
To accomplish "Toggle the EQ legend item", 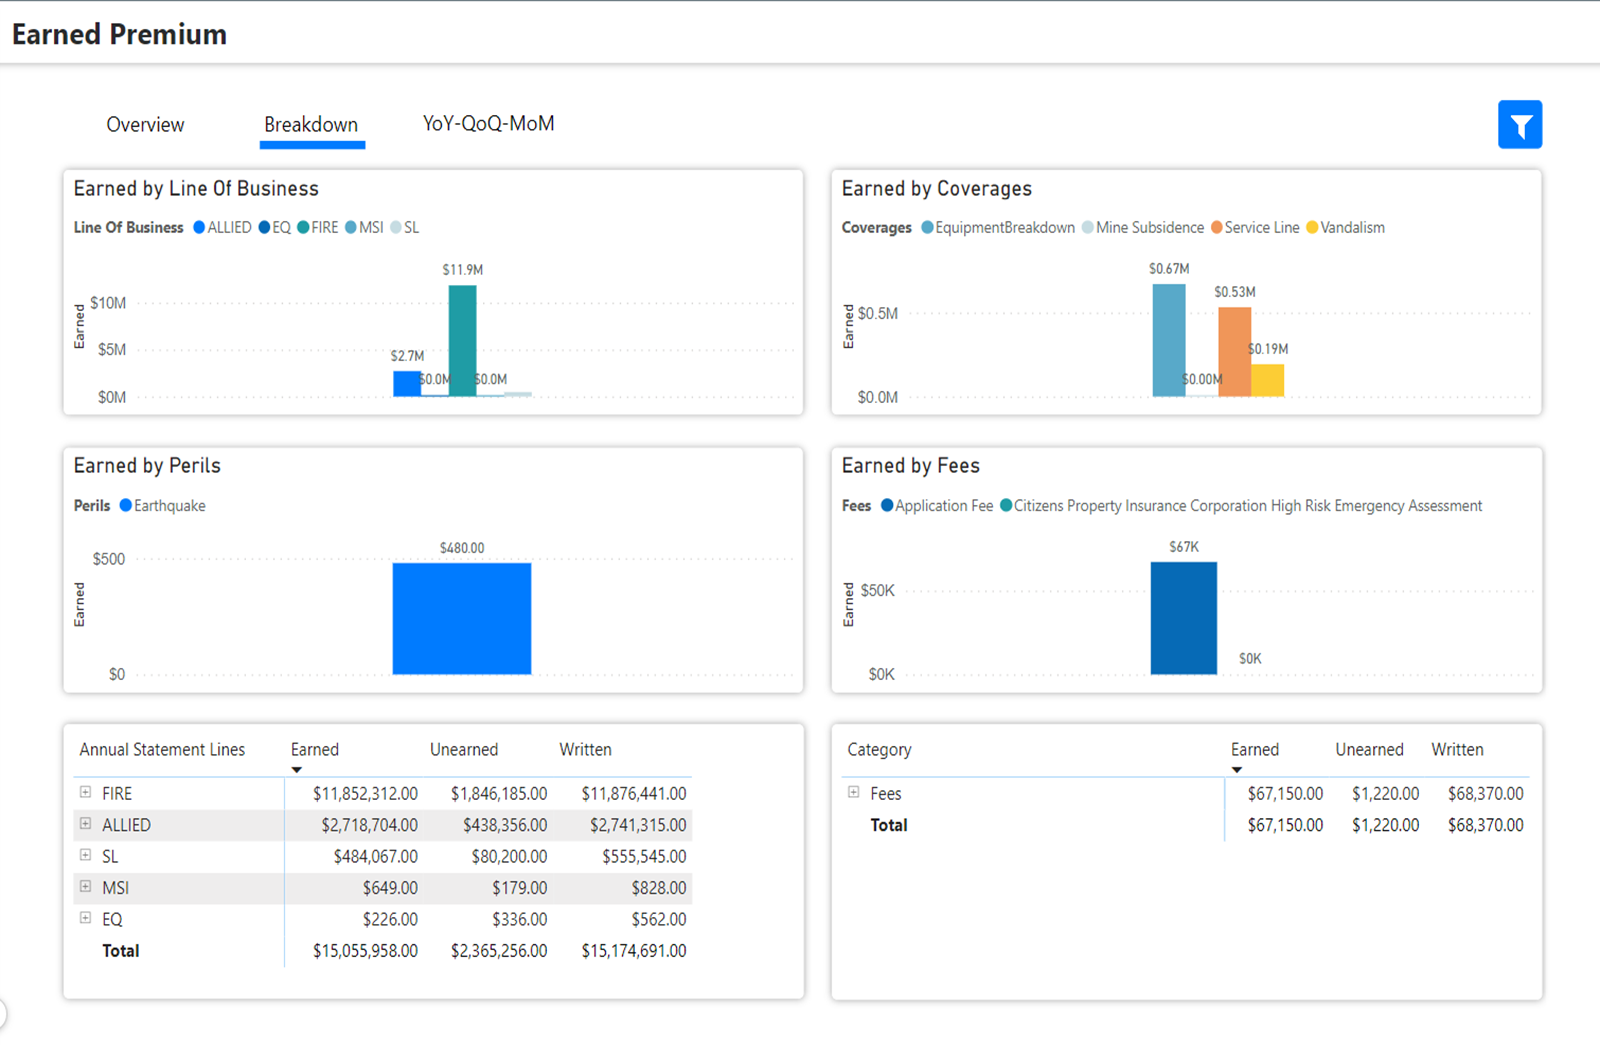I will pos(263,227).
